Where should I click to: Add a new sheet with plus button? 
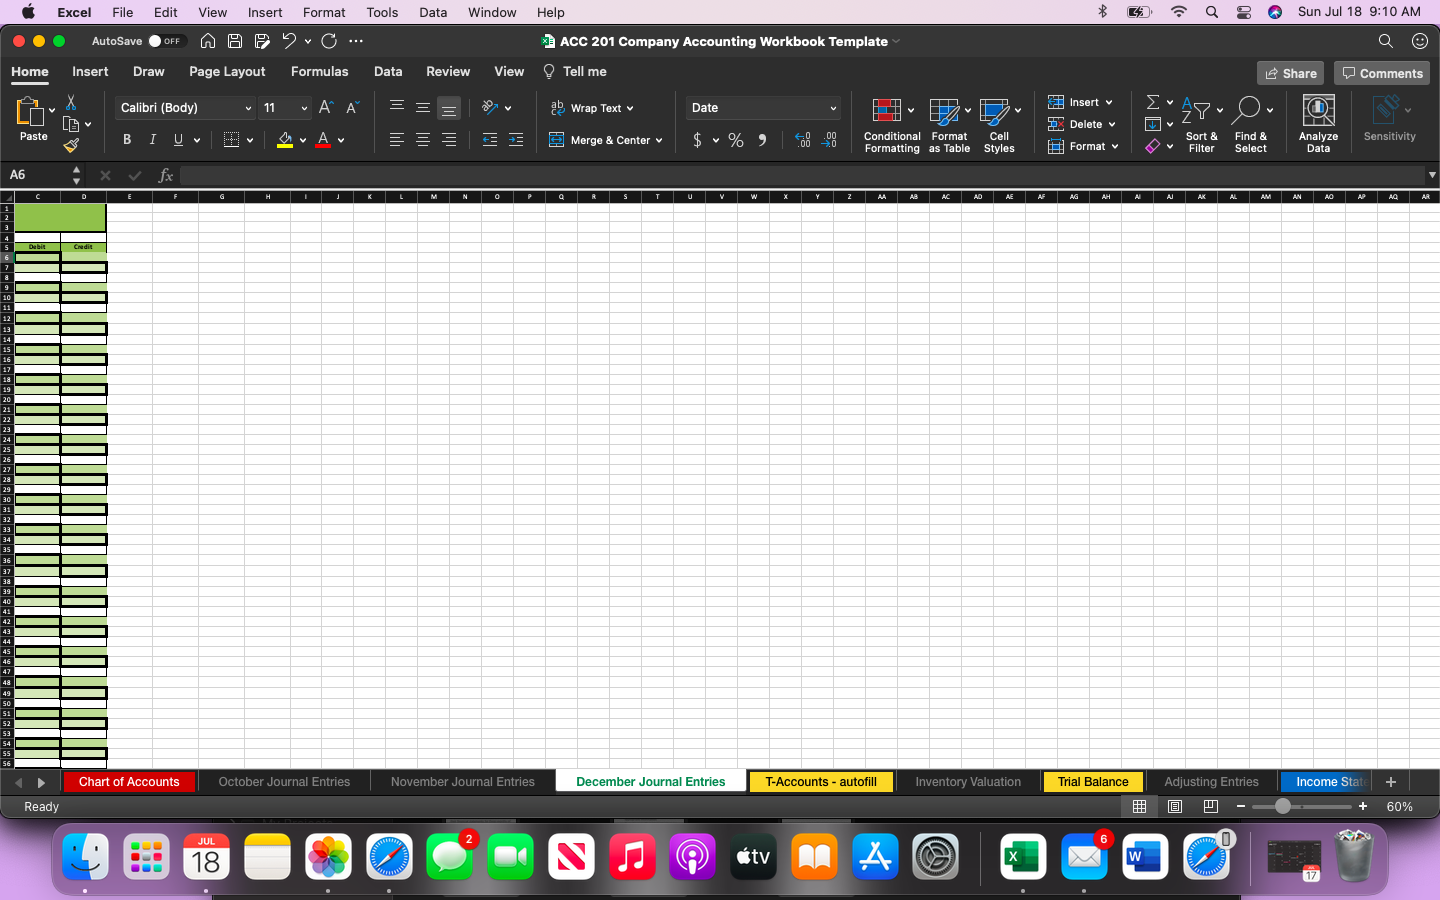click(x=1390, y=782)
